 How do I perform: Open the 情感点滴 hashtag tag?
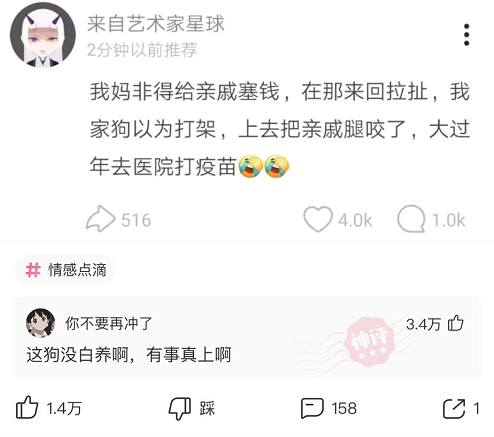coord(65,270)
